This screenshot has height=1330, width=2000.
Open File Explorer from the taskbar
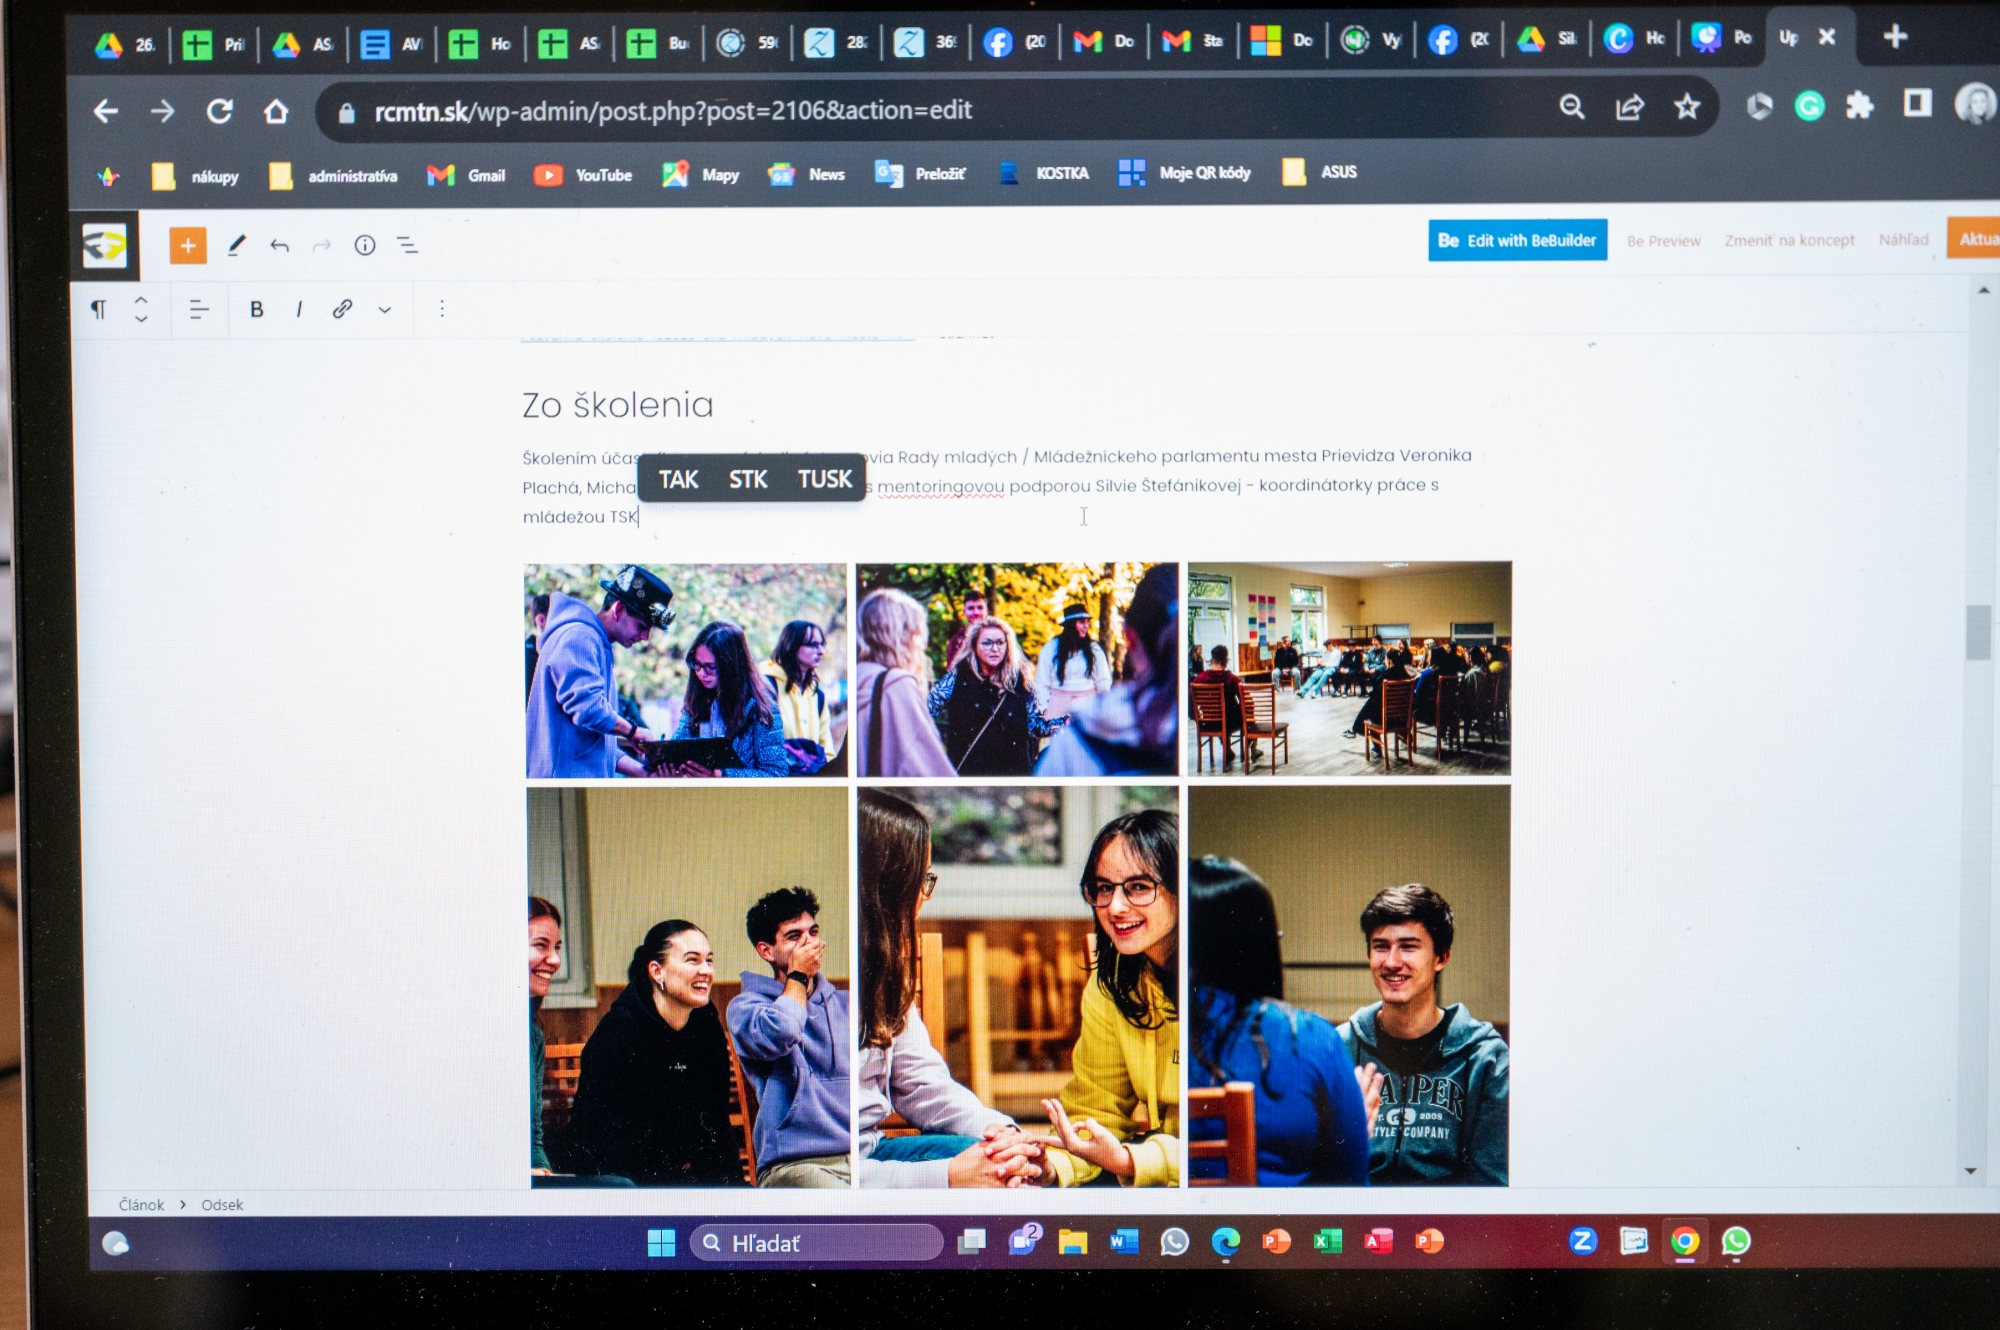1073,1242
